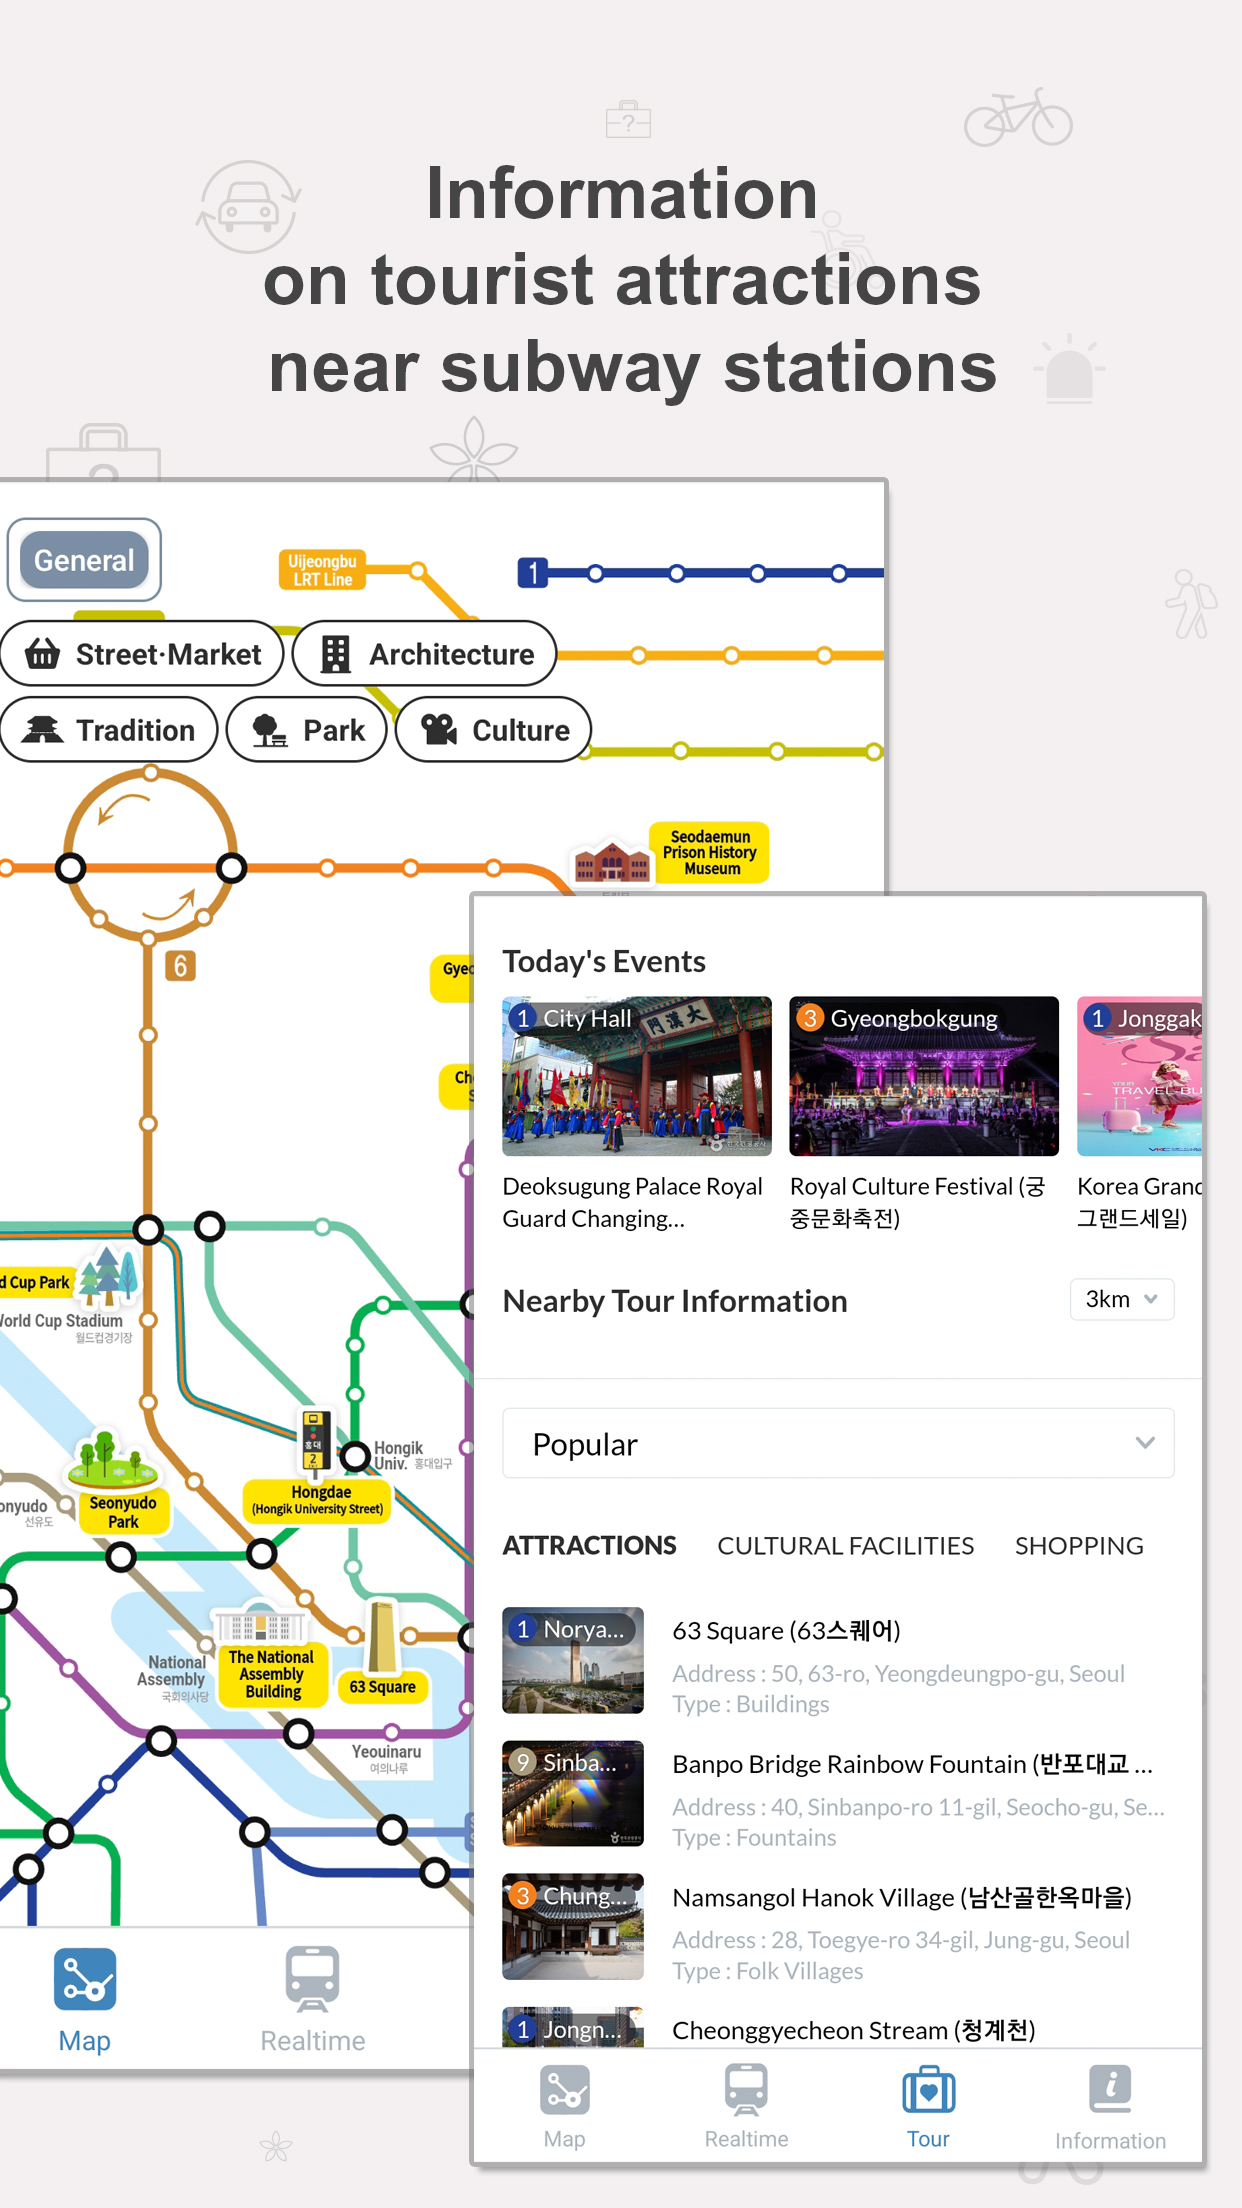Screen dimensions: 1242x2208
Task: Open the 3km distance dropdown
Action: click(1122, 1299)
